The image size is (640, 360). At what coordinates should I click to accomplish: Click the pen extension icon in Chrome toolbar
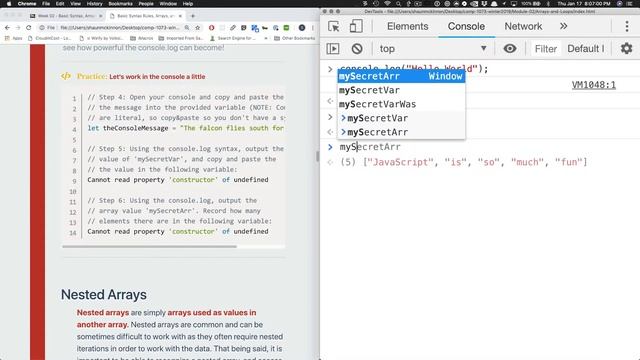233,28
